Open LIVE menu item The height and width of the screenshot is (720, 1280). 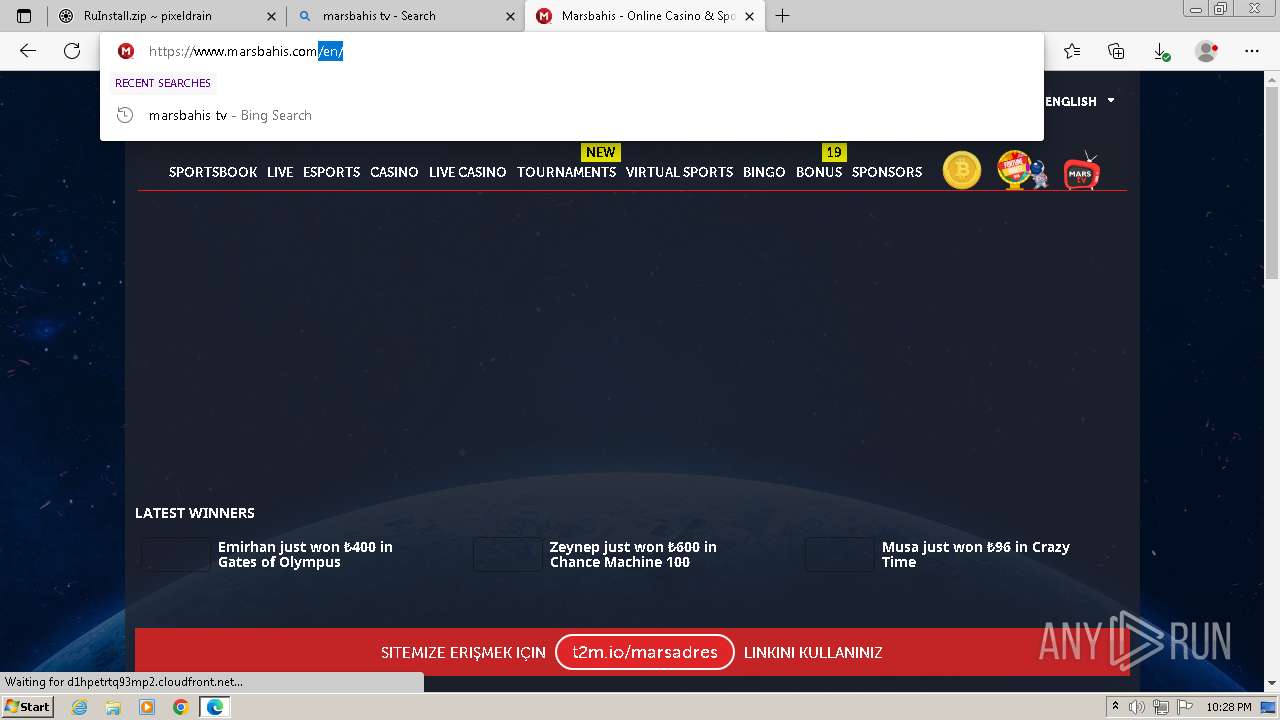click(x=280, y=172)
